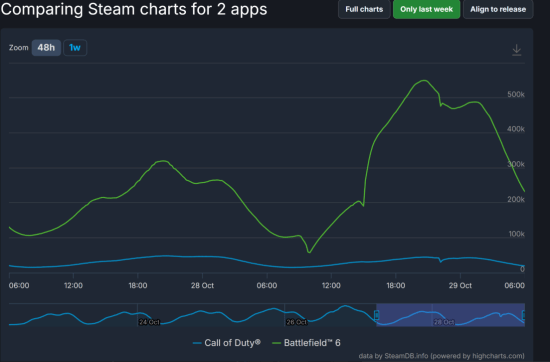550x362 pixels.
Task: Click the 400k y-axis label
Action: pyautogui.click(x=516, y=129)
